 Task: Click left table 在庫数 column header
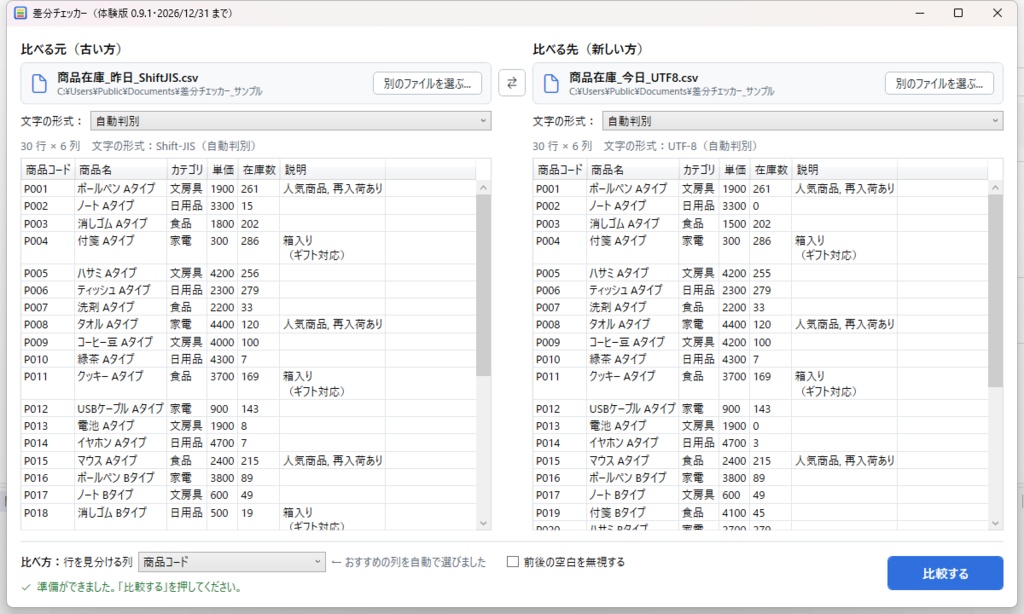pyautogui.click(x=259, y=170)
